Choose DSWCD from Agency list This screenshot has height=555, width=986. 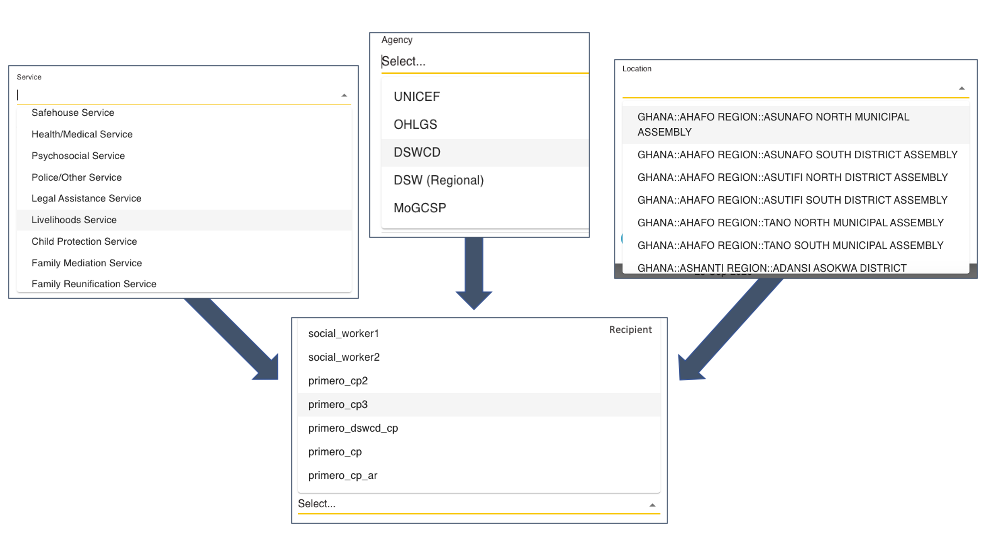click(x=485, y=152)
